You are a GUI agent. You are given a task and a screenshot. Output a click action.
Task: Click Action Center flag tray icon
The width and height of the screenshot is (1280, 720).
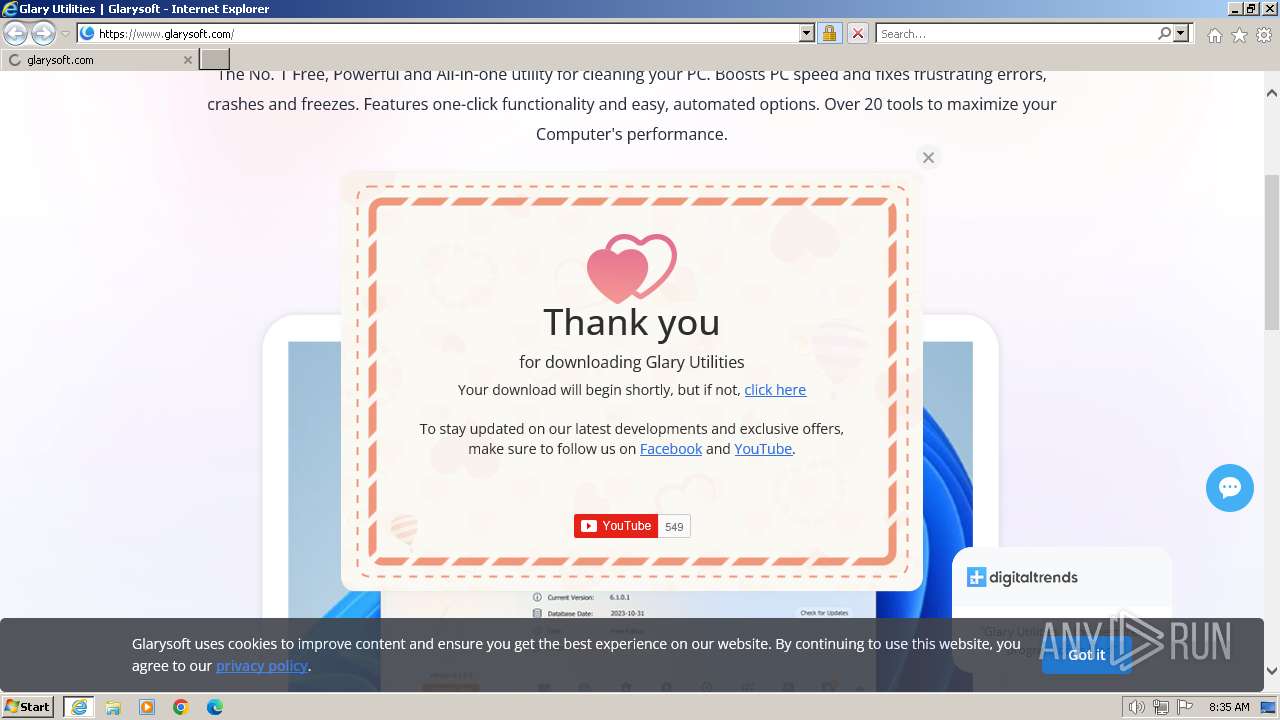[1184, 707]
